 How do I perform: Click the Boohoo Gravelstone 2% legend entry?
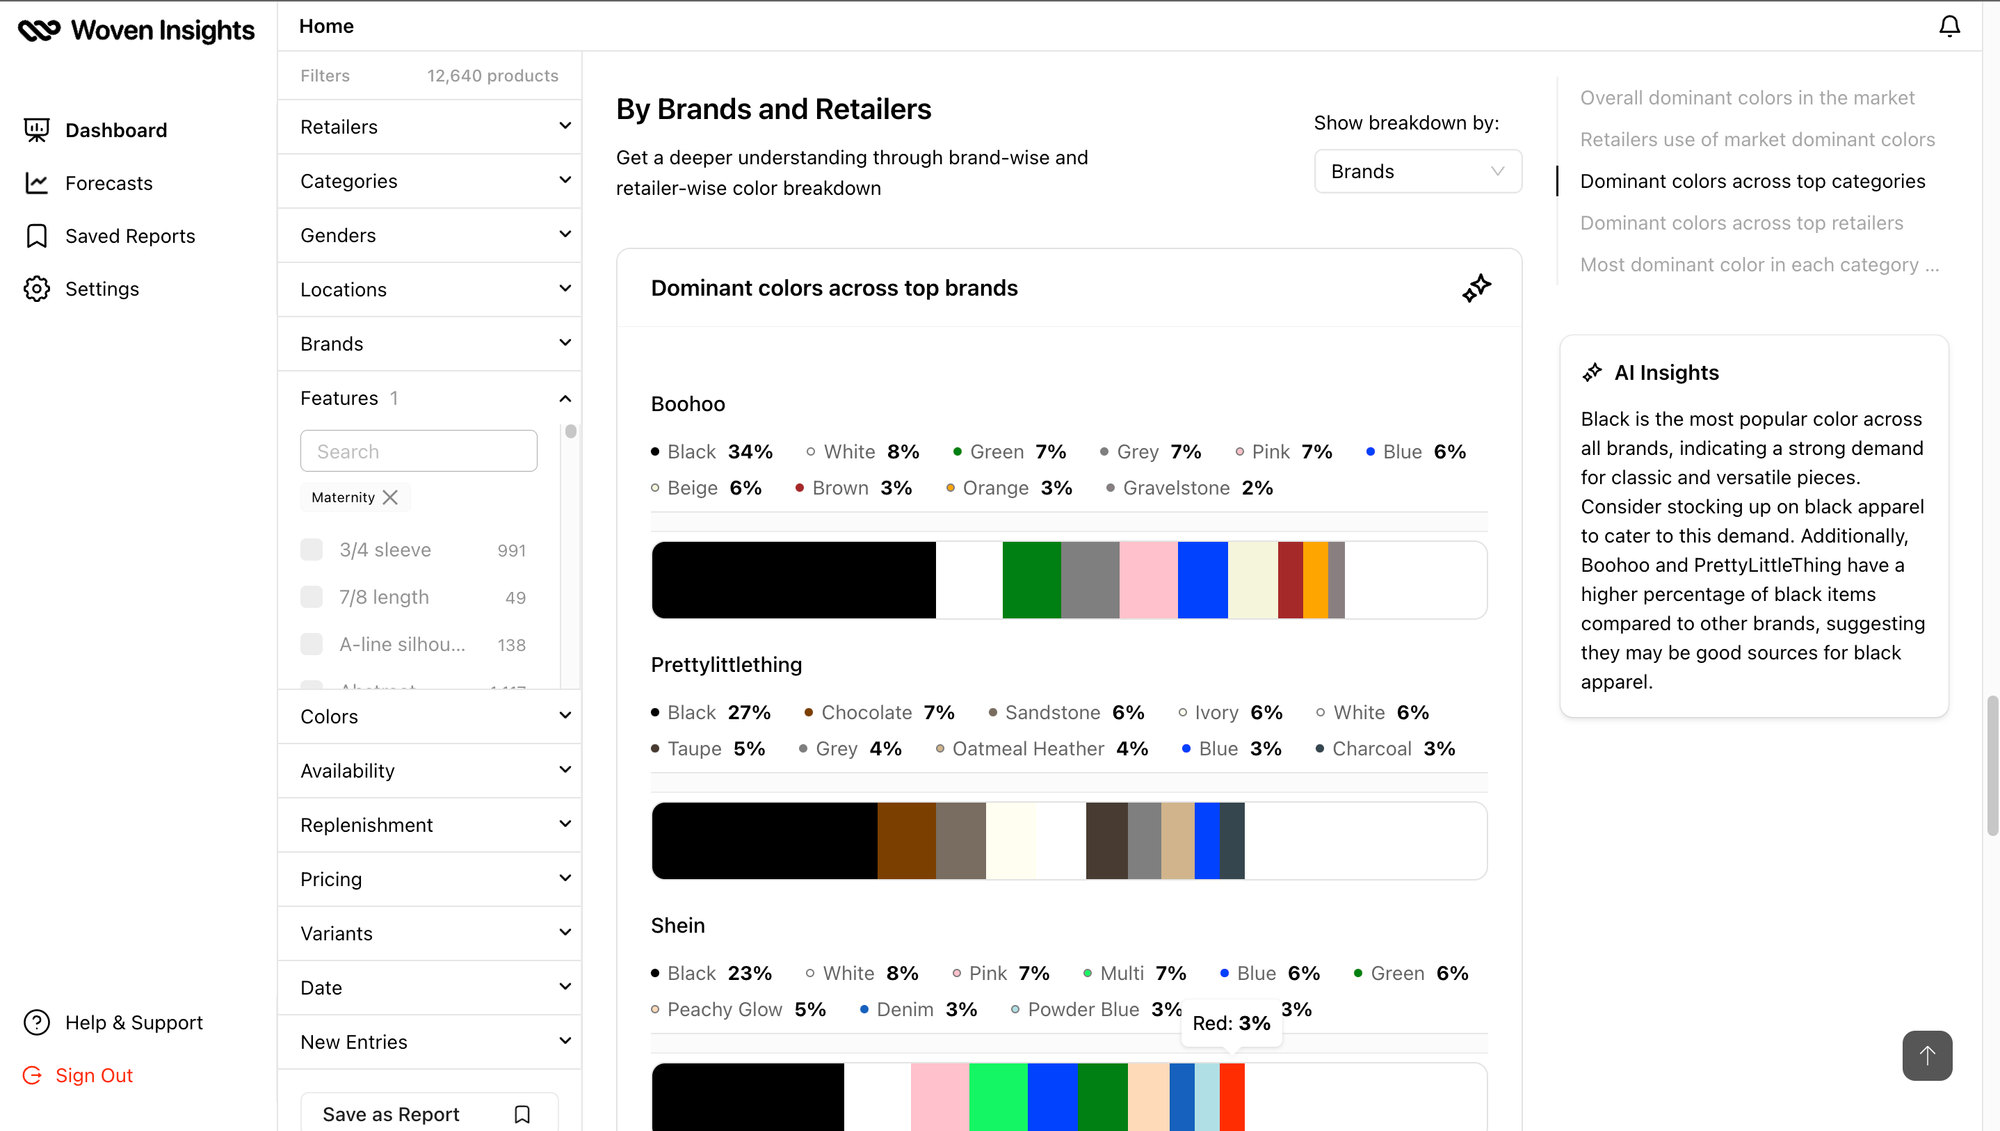[1189, 488]
